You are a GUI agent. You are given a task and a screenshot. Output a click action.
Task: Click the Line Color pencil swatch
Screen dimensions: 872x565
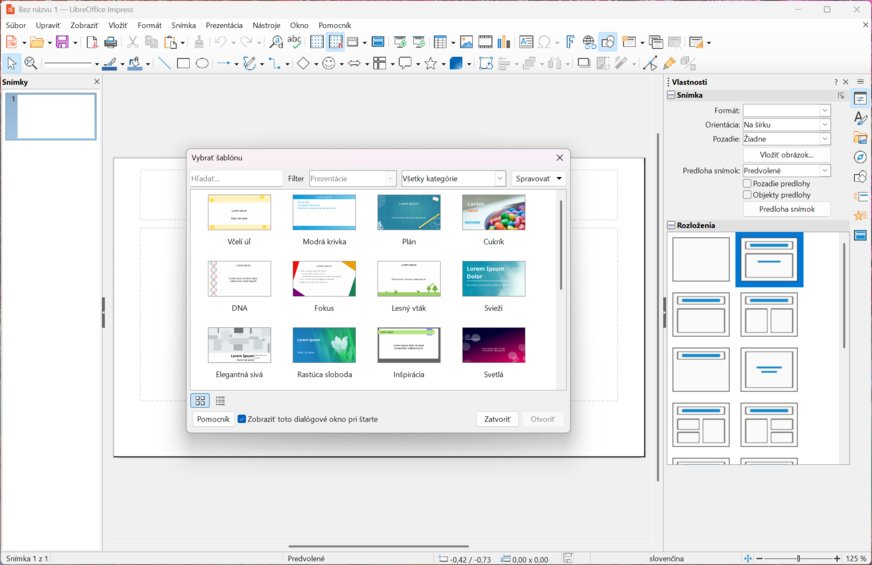click(x=110, y=63)
